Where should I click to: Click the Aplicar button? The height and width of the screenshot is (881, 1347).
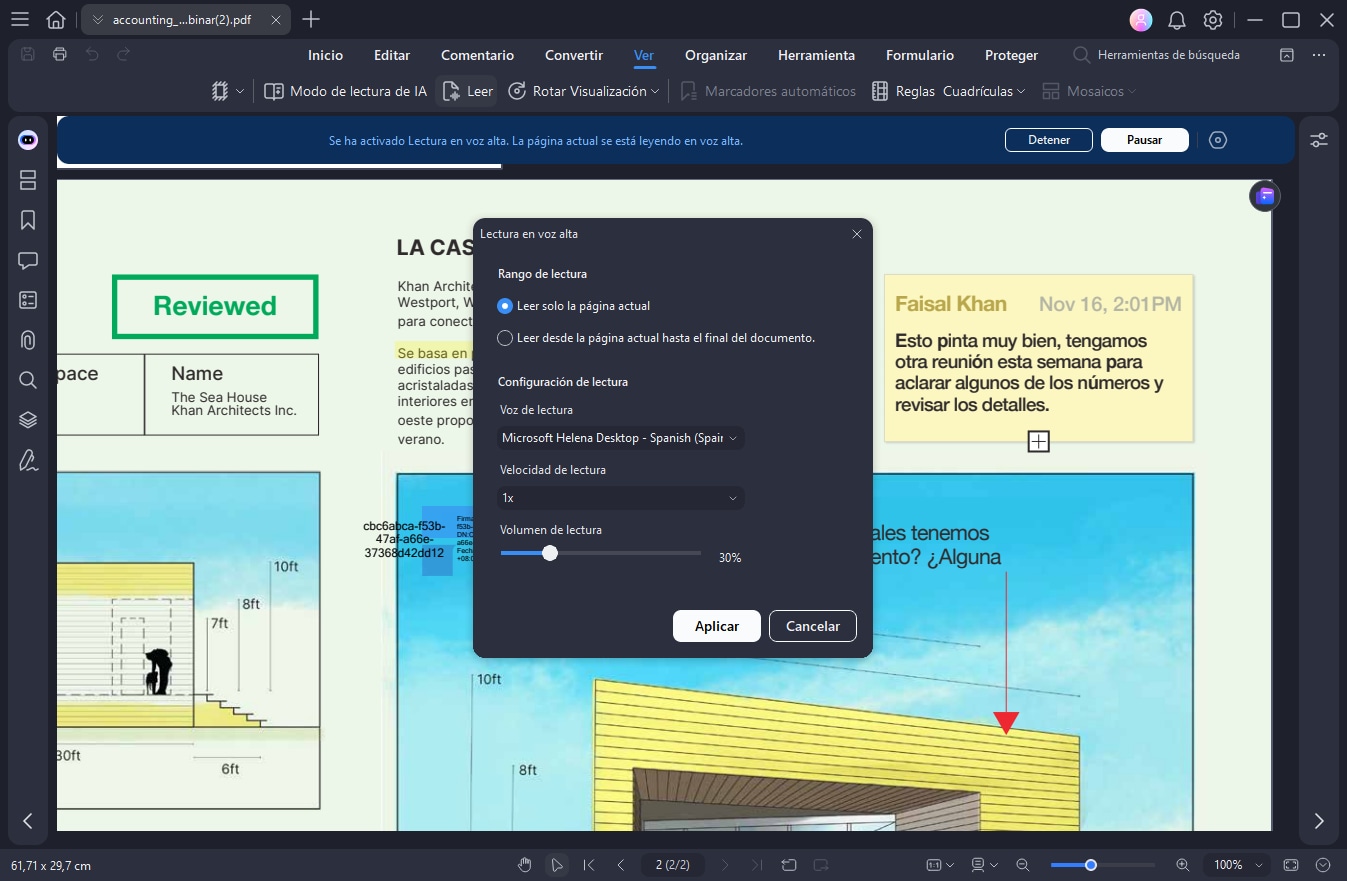click(x=717, y=626)
